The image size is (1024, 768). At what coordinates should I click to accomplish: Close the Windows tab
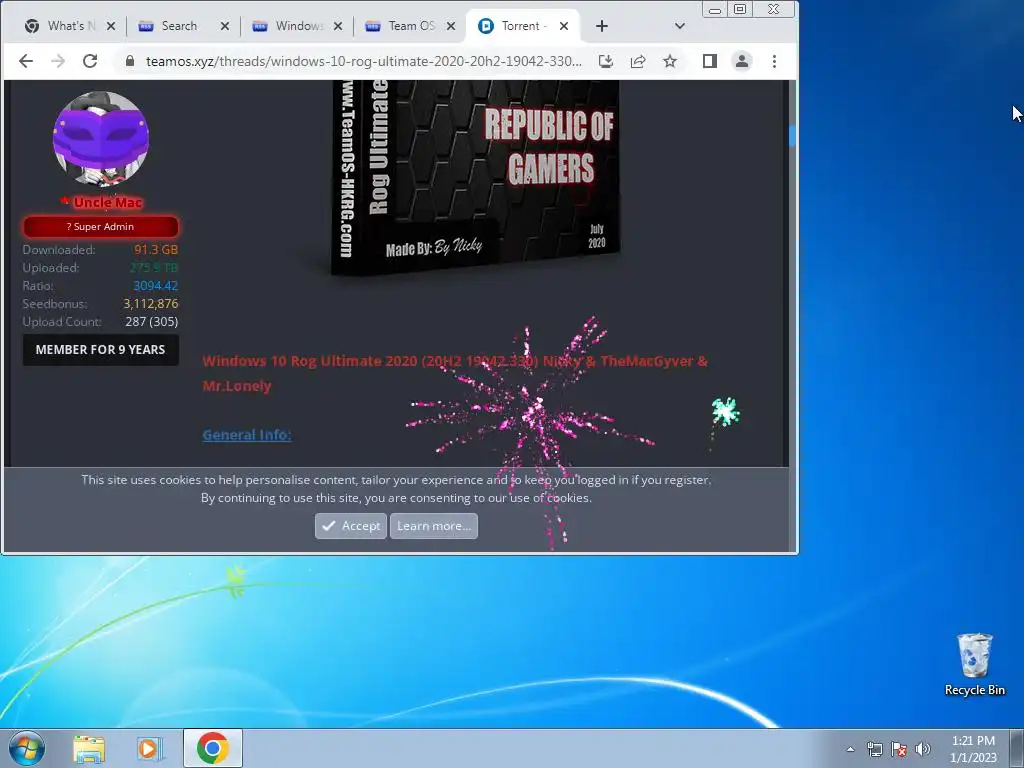338,26
